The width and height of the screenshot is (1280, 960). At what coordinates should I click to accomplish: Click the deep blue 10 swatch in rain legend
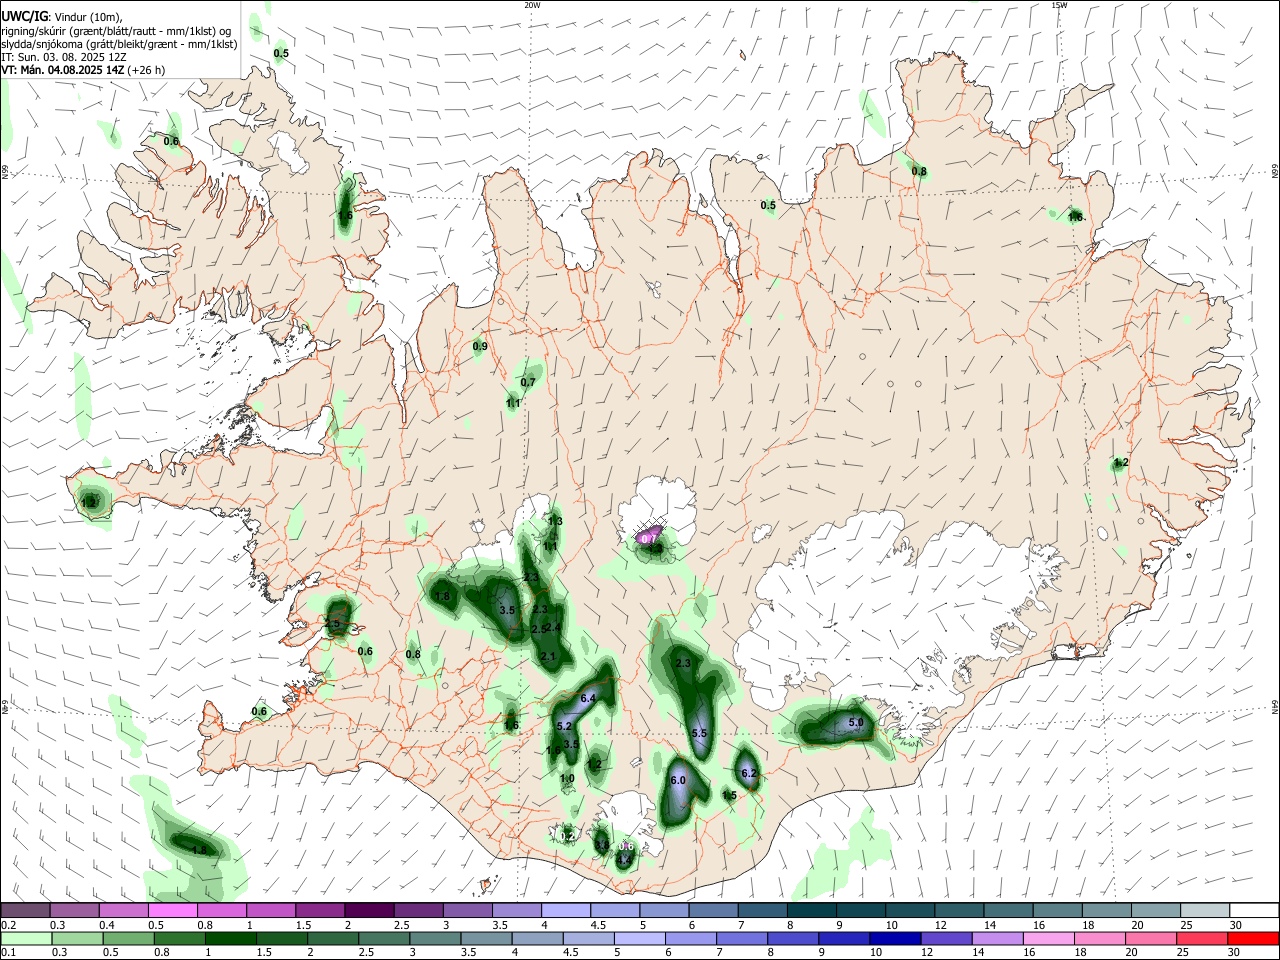coord(893,939)
